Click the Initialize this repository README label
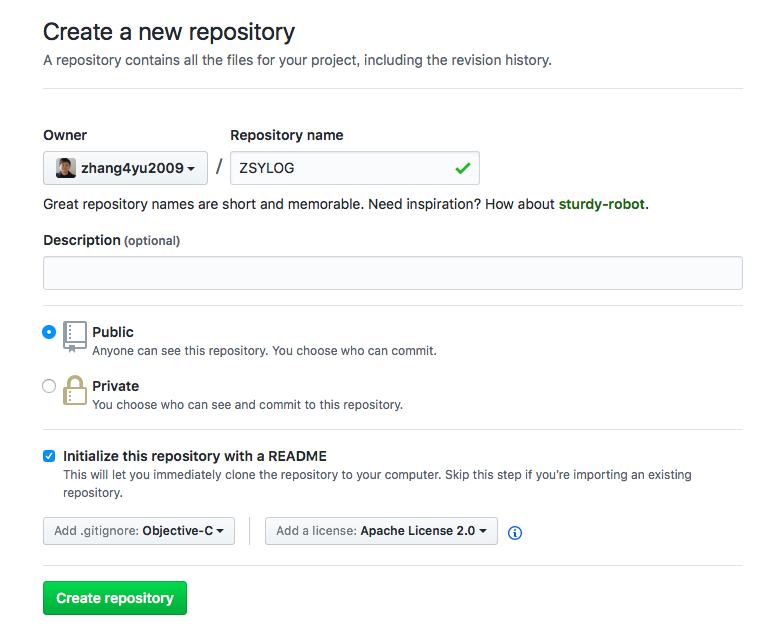This screenshot has width=769, height=632. [195, 456]
